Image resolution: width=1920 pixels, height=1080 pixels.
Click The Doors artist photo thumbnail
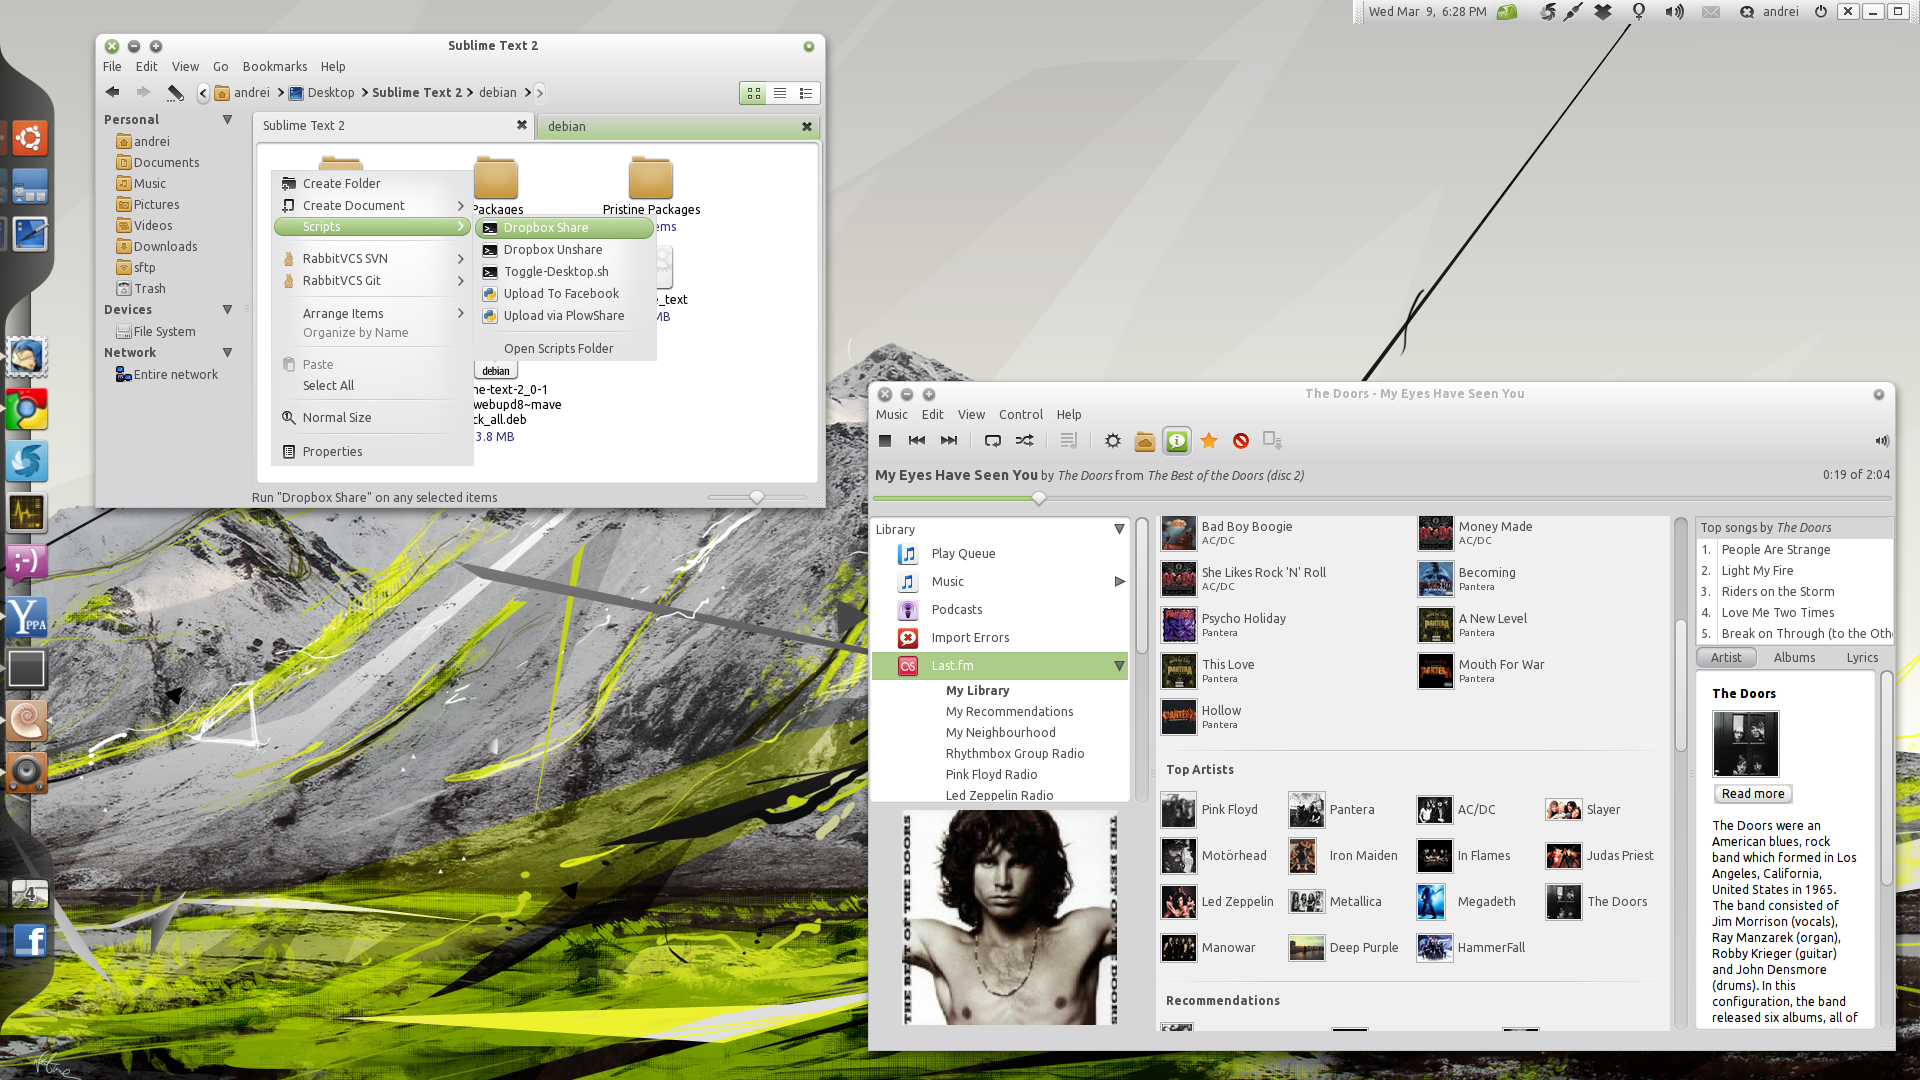pos(1746,744)
